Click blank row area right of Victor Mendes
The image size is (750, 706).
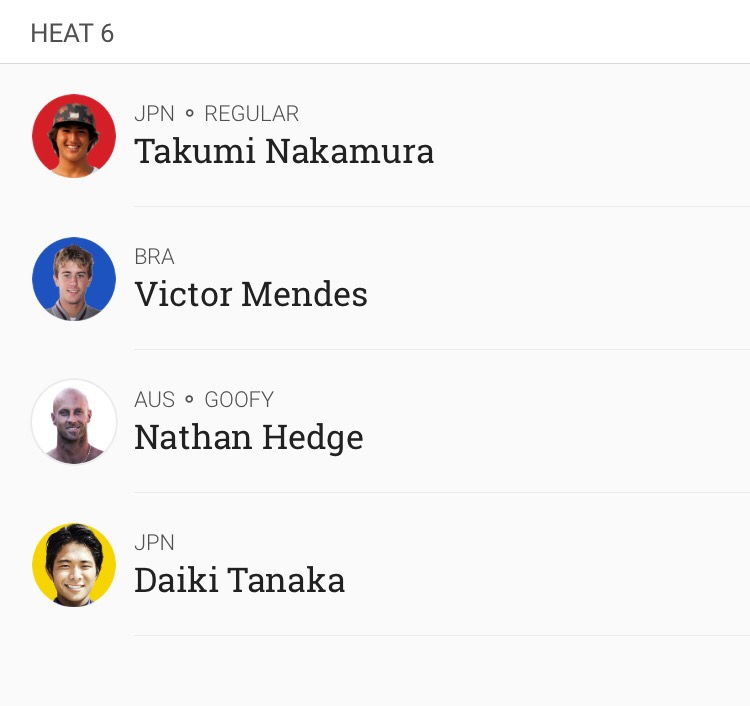tap(559, 279)
